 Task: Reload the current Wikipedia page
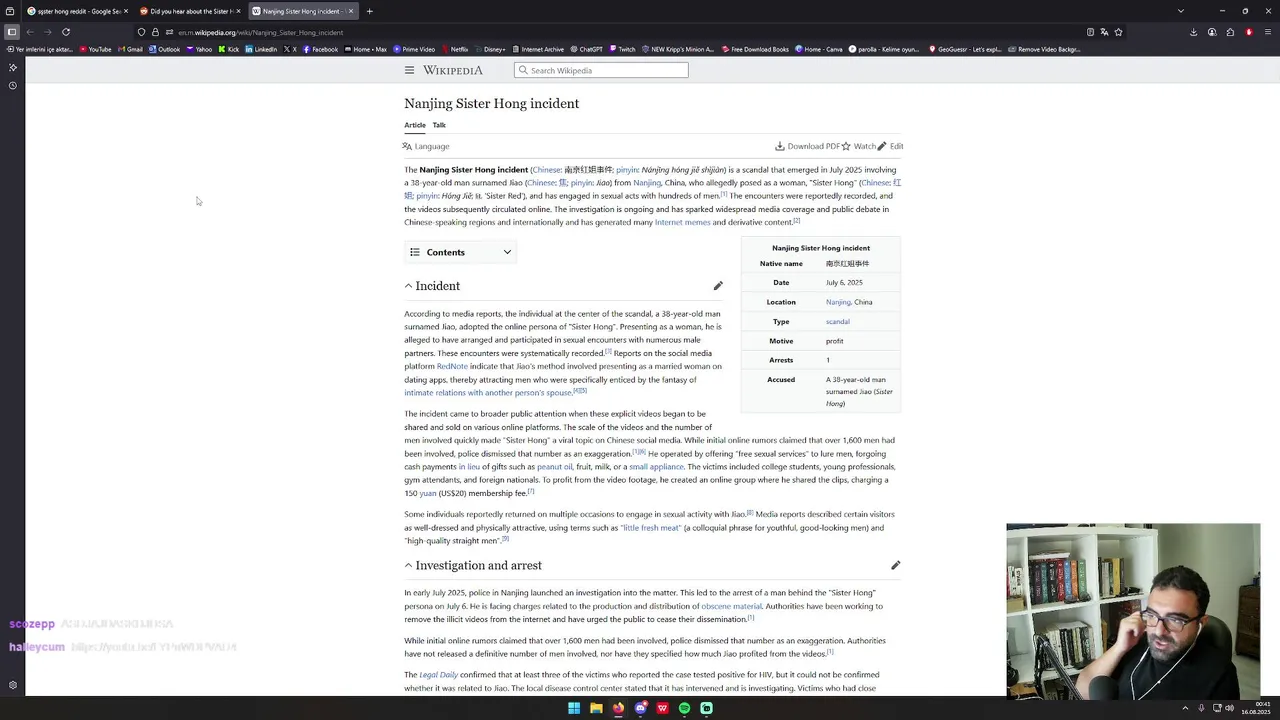[x=66, y=32]
